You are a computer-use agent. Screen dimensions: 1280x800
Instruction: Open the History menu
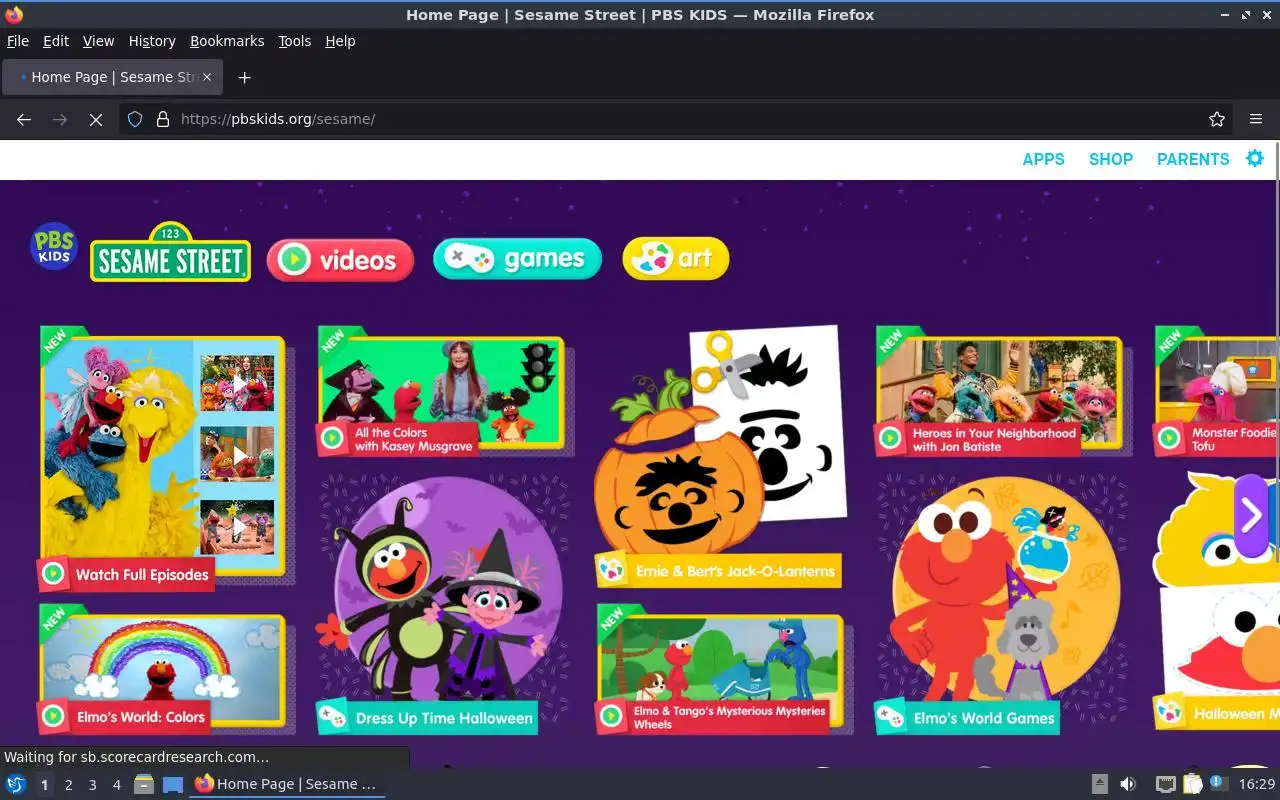(152, 41)
